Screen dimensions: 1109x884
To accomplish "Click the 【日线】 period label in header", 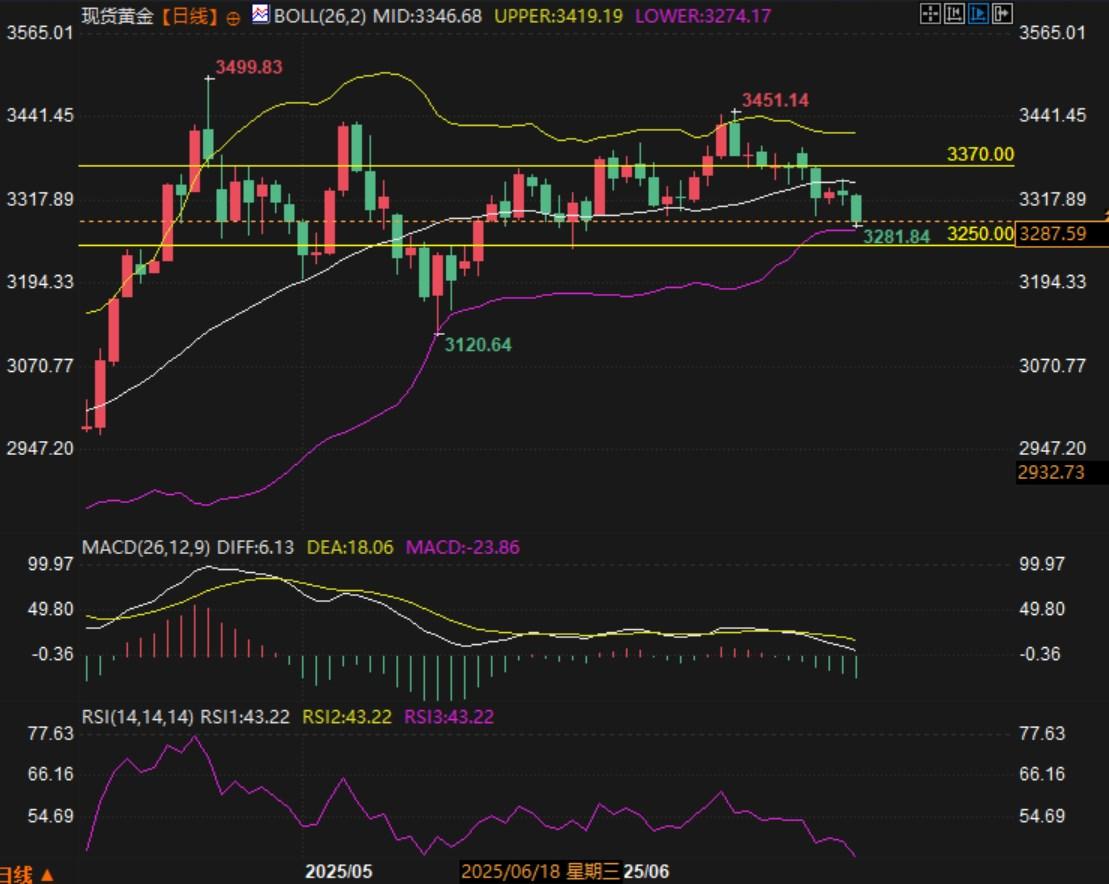I will coord(190,16).
